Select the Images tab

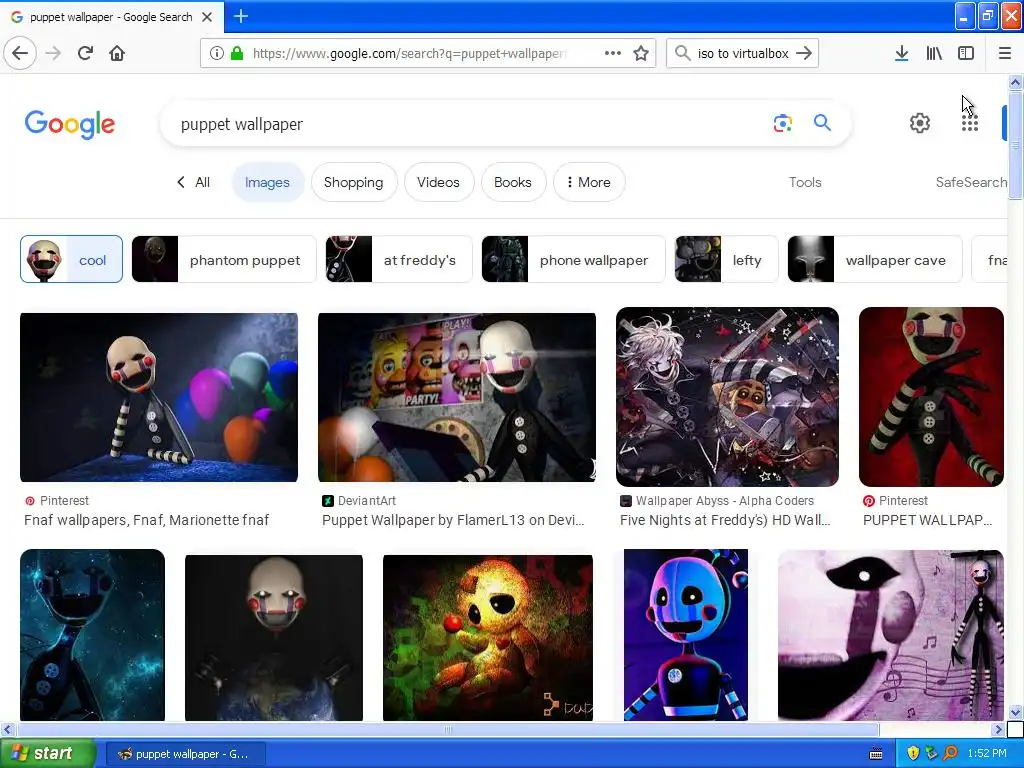(267, 182)
